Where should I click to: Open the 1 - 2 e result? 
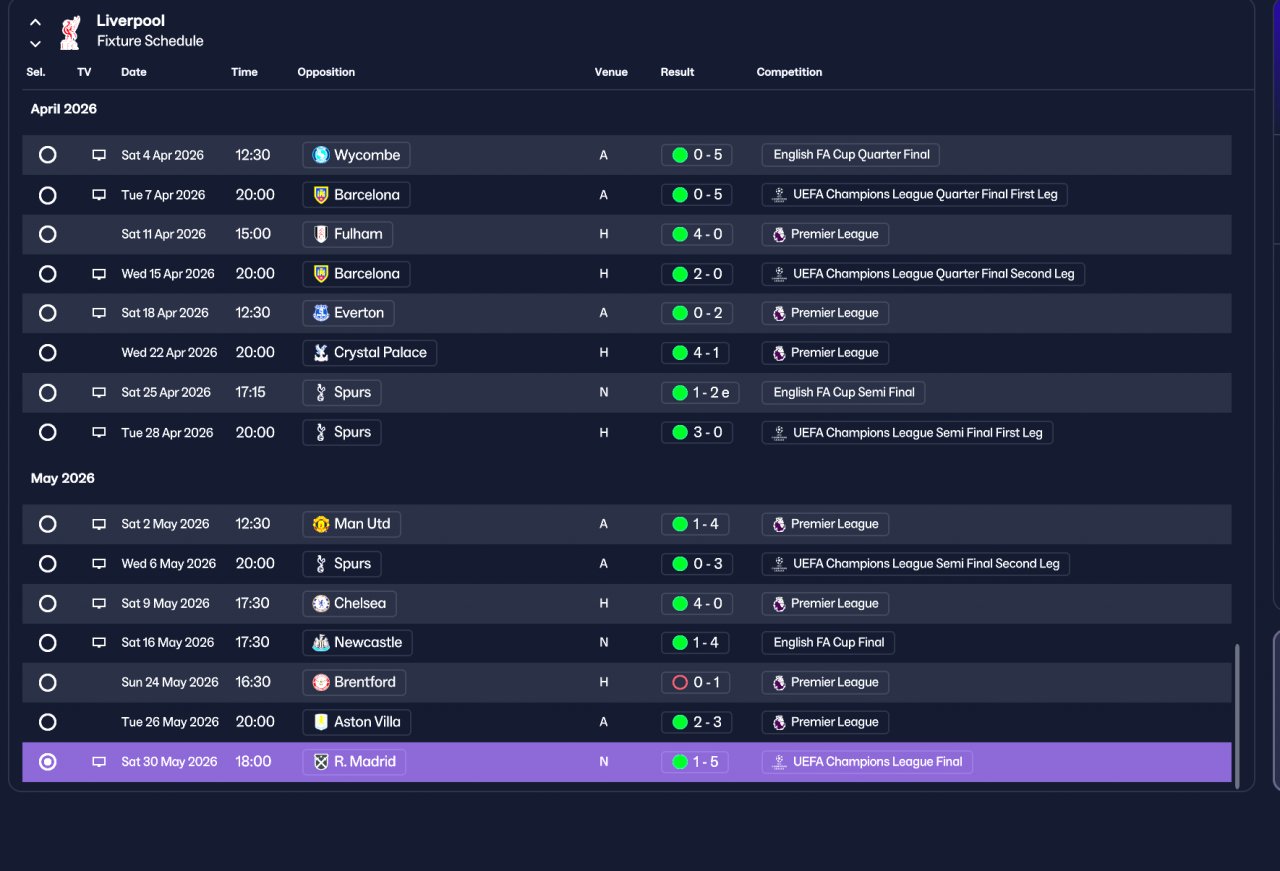[700, 393]
